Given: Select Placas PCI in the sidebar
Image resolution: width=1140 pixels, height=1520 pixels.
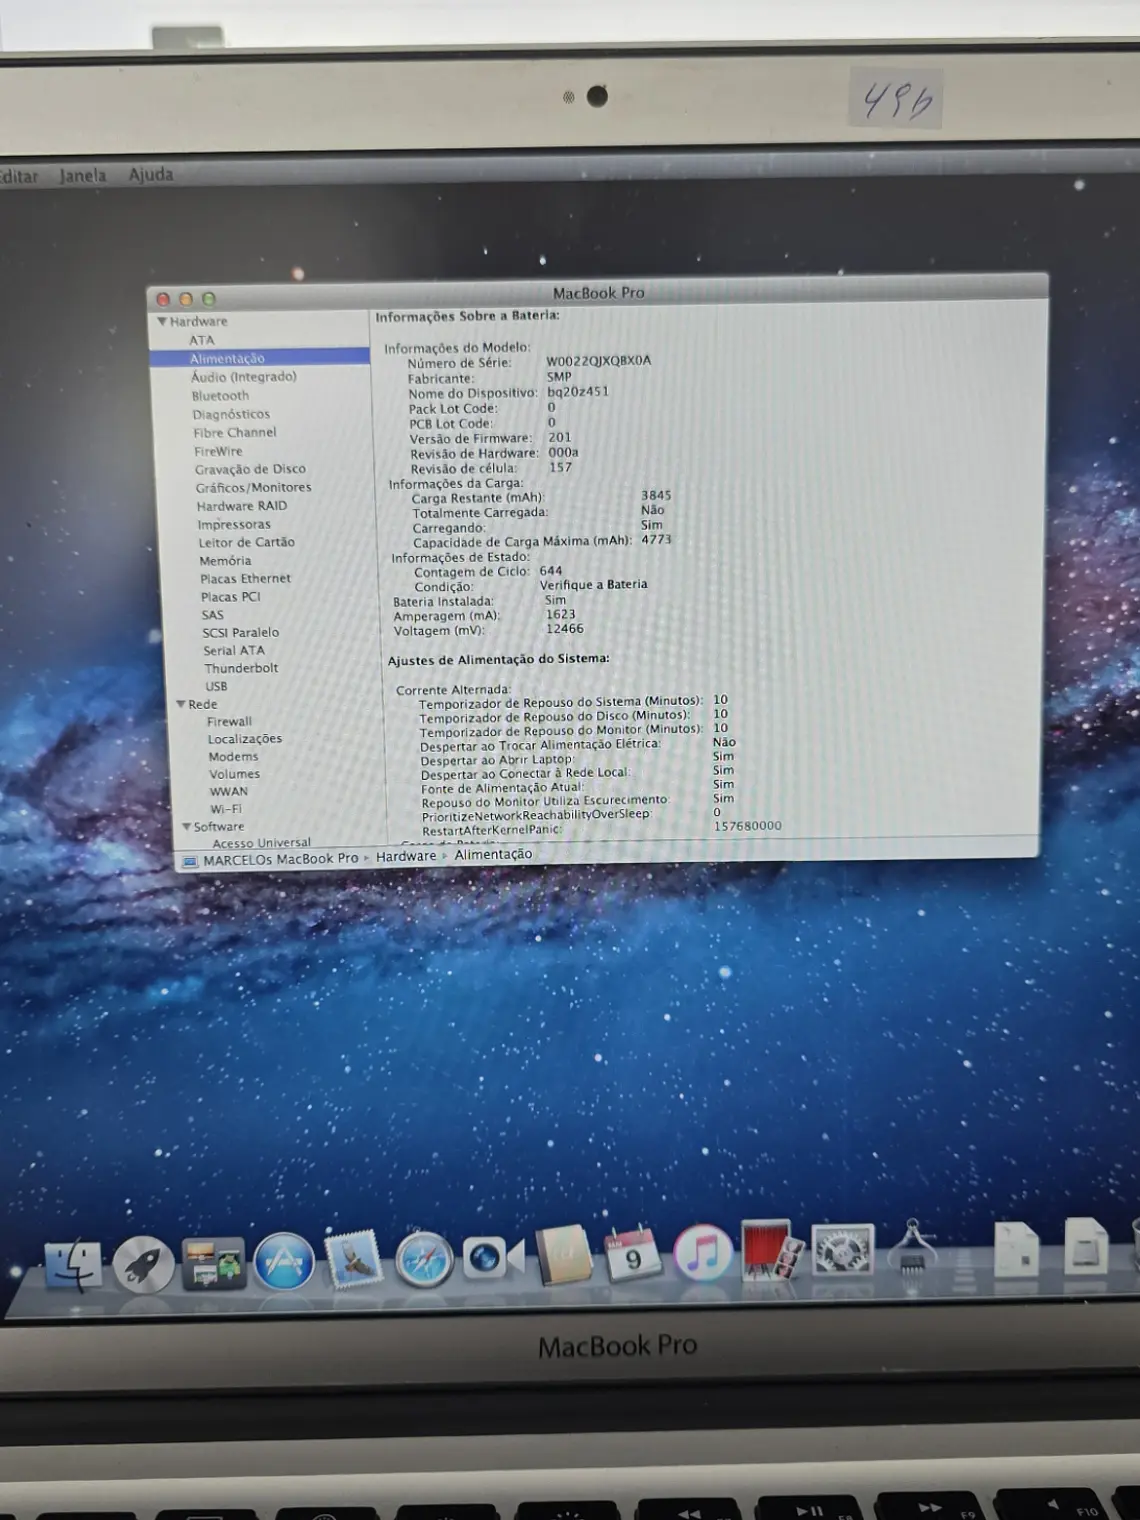Looking at the screenshot, I should point(230,597).
